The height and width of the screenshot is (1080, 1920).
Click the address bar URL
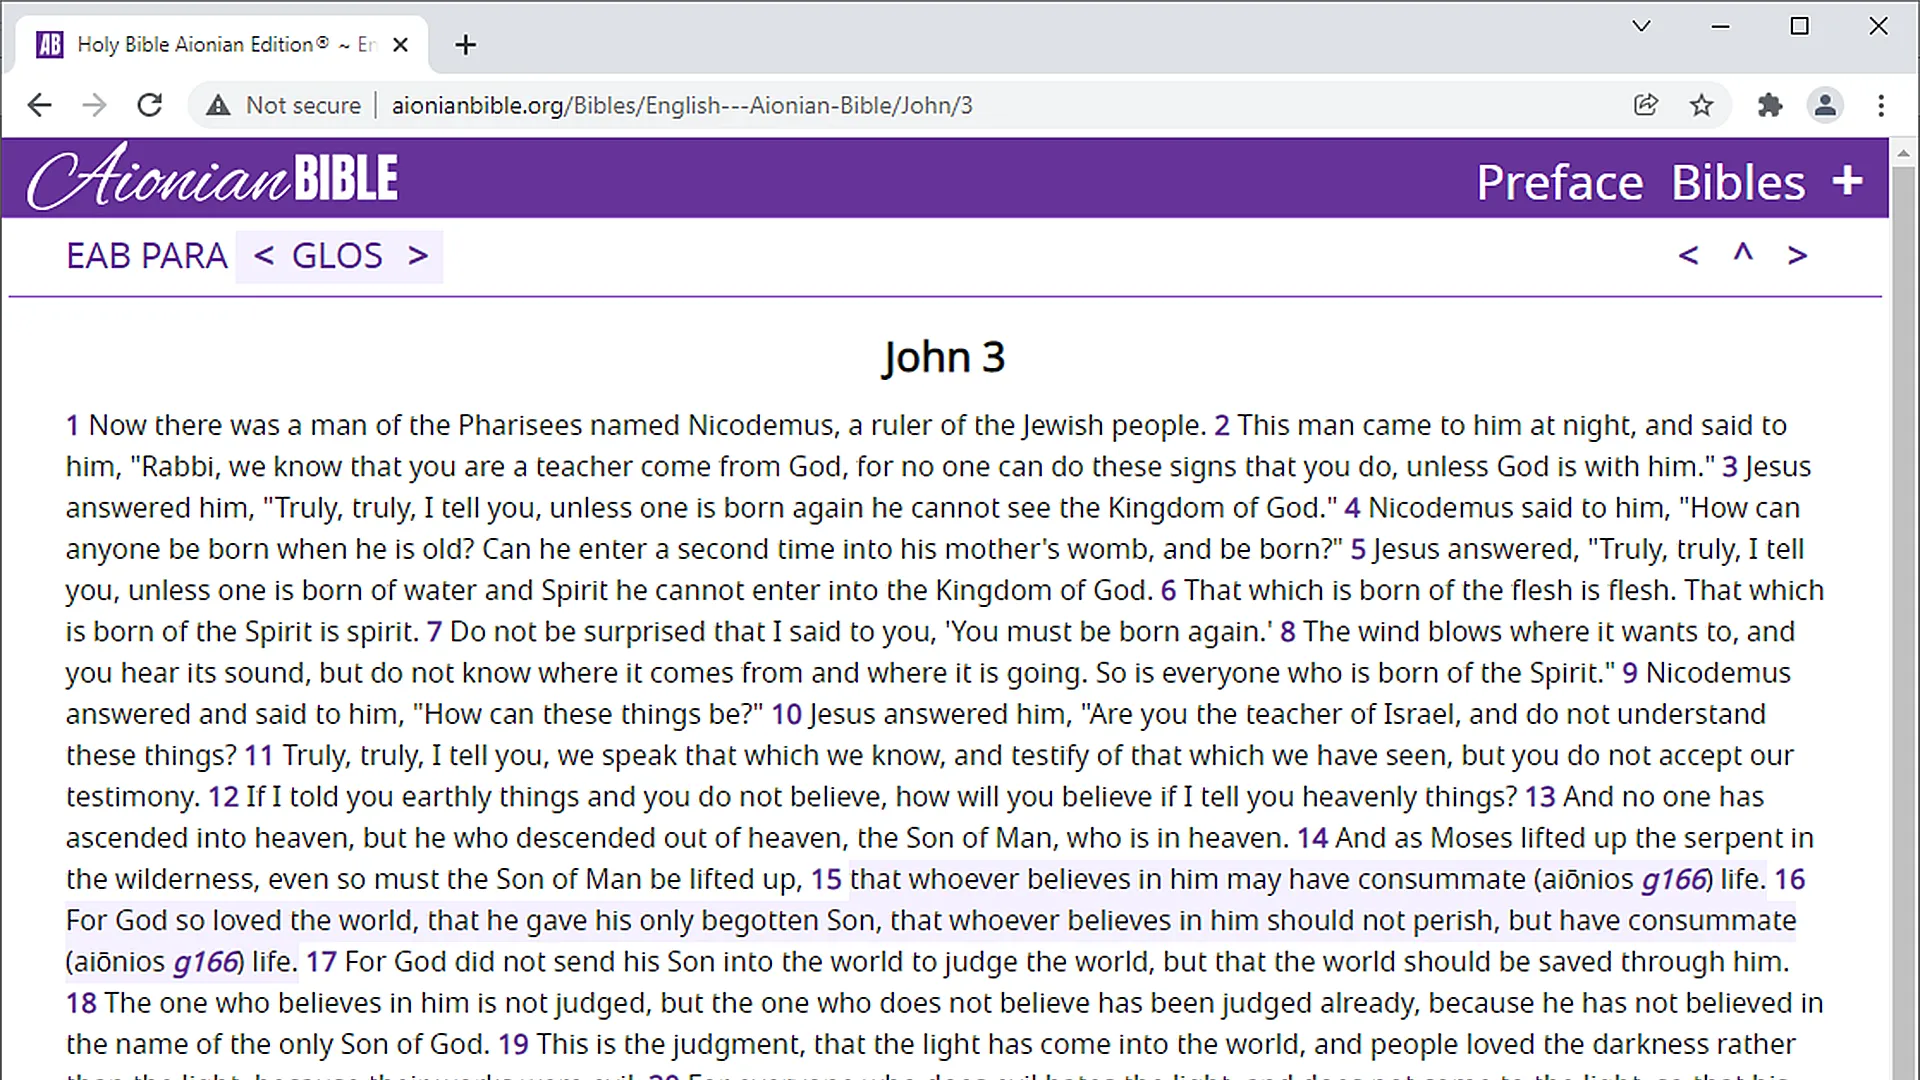[682, 105]
